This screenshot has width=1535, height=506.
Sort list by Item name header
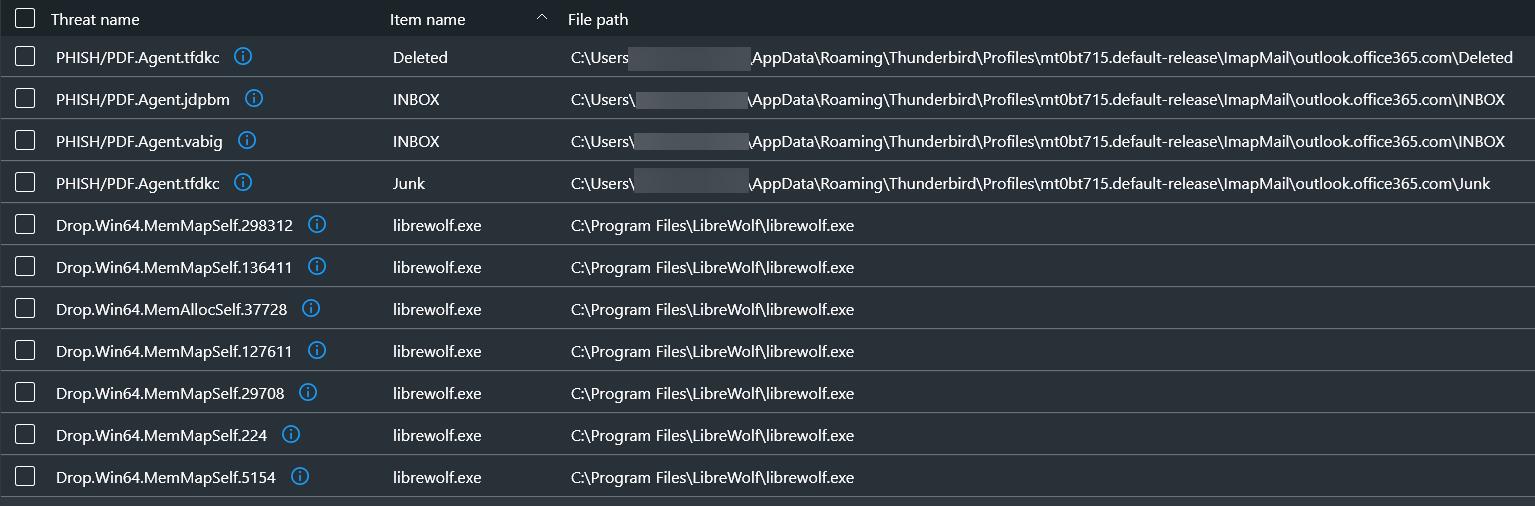click(428, 20)
